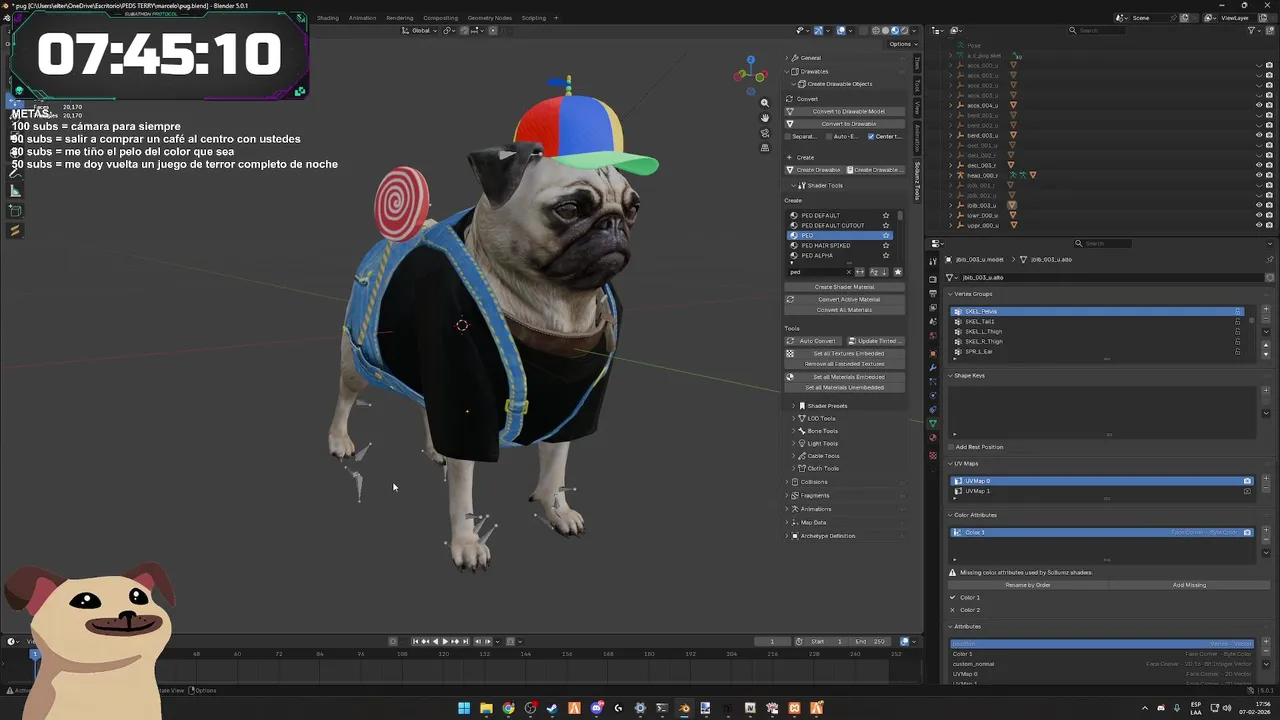
Task: Open File Explorer from the taskbar
Action: [x=486, y=708]
